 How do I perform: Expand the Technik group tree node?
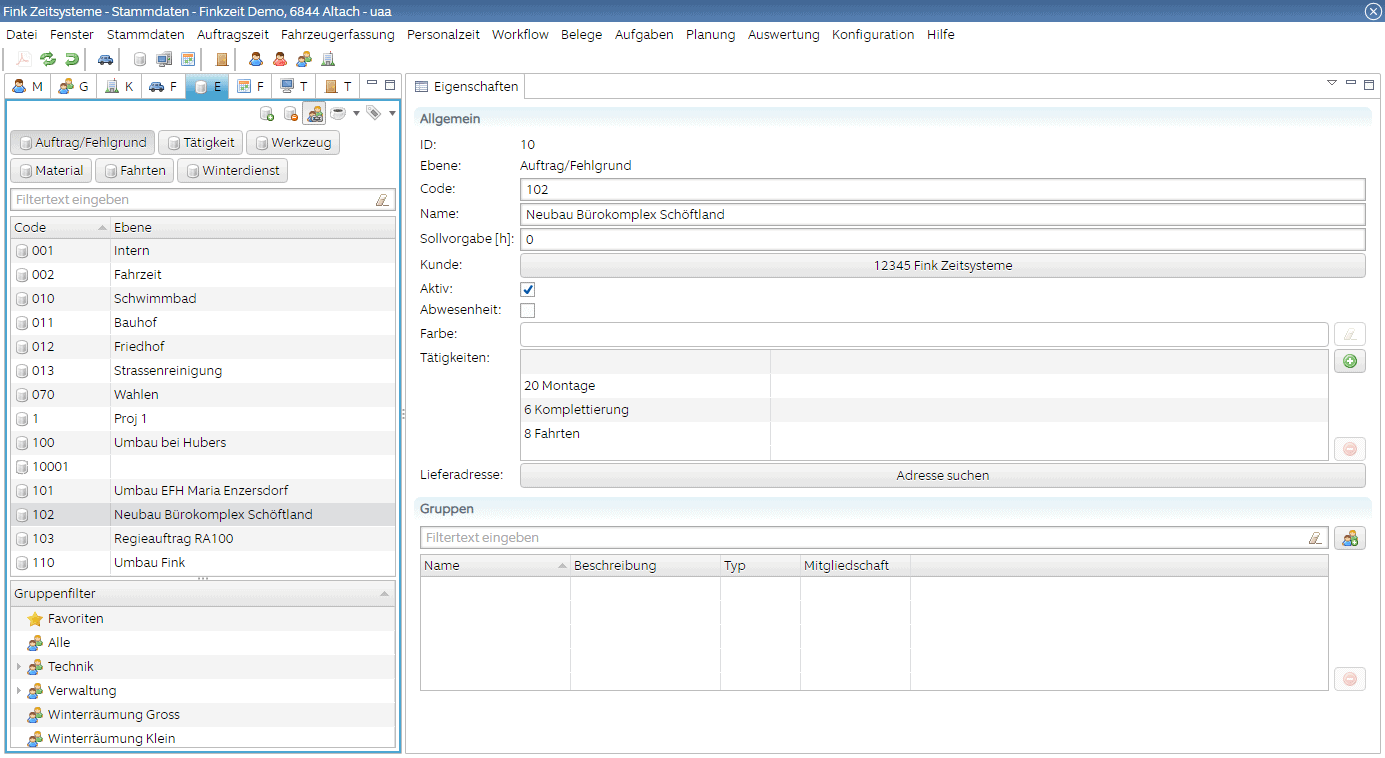coord(19,667)
